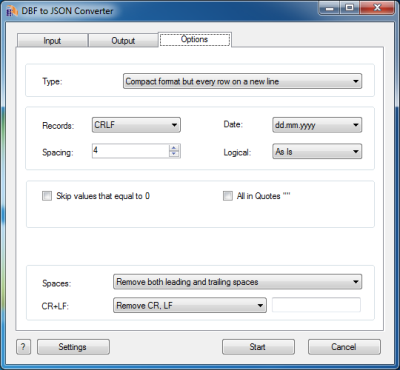Maximize the converter window

350,8
